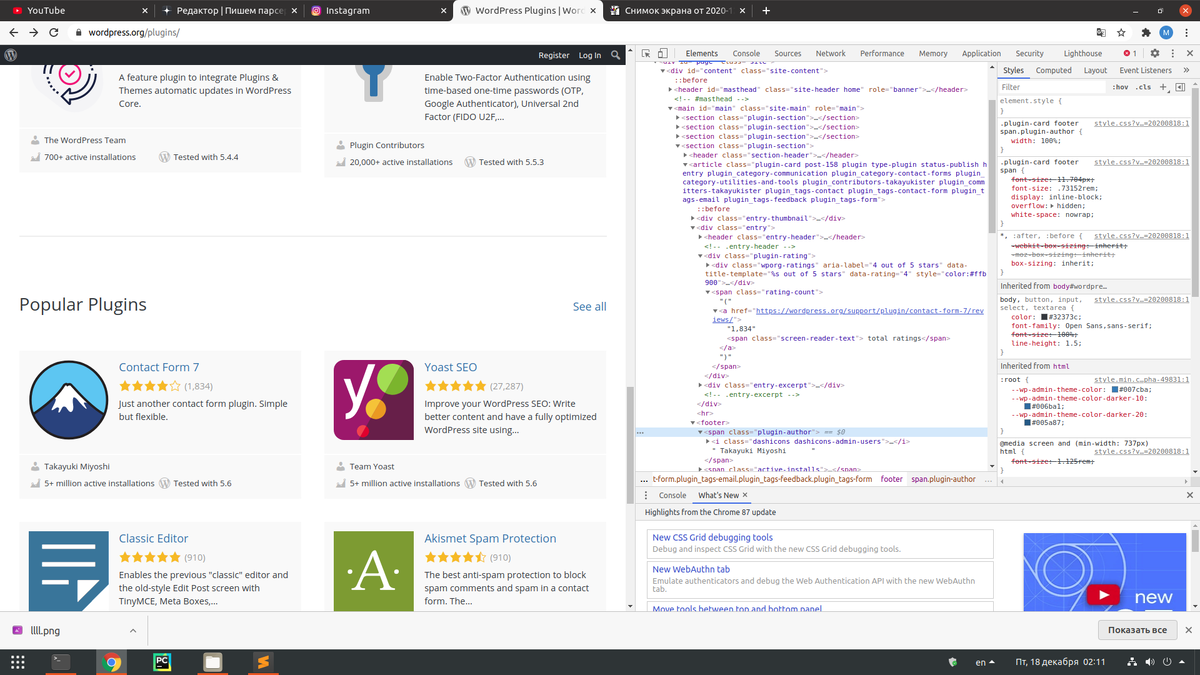Click the 'Показать все' downloads button
Viewport: 1200px width, 675px height.
pos(1137,630)
